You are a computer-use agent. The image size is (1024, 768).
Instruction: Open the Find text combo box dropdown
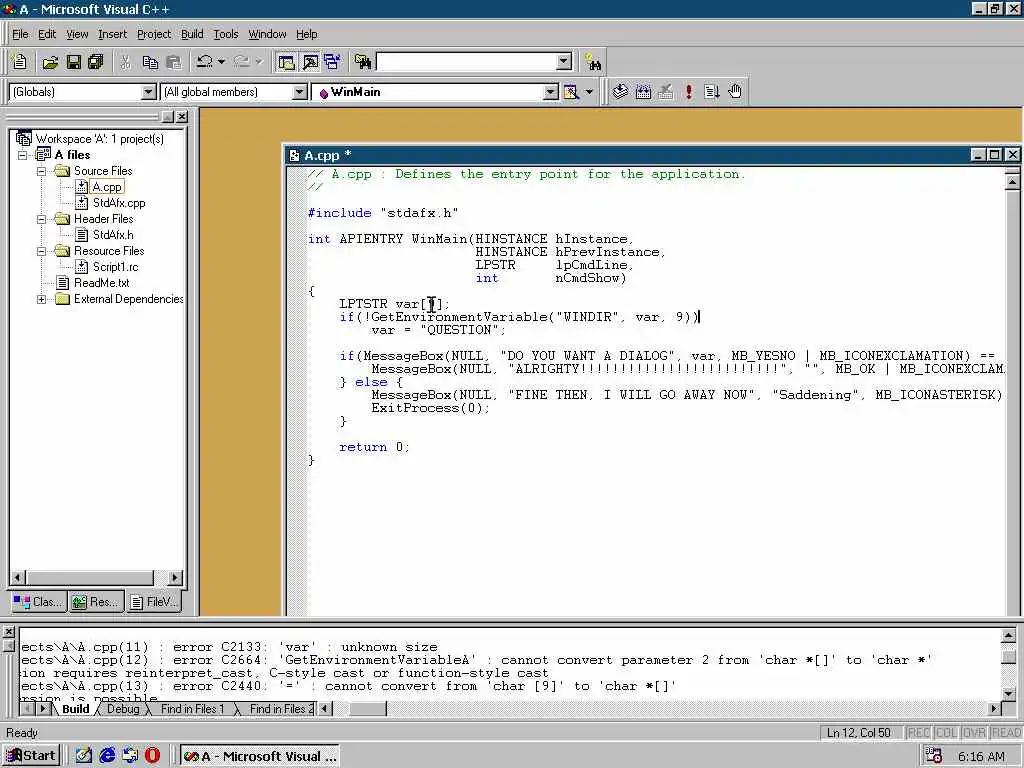pyautogui.click(x=564, y=62)
